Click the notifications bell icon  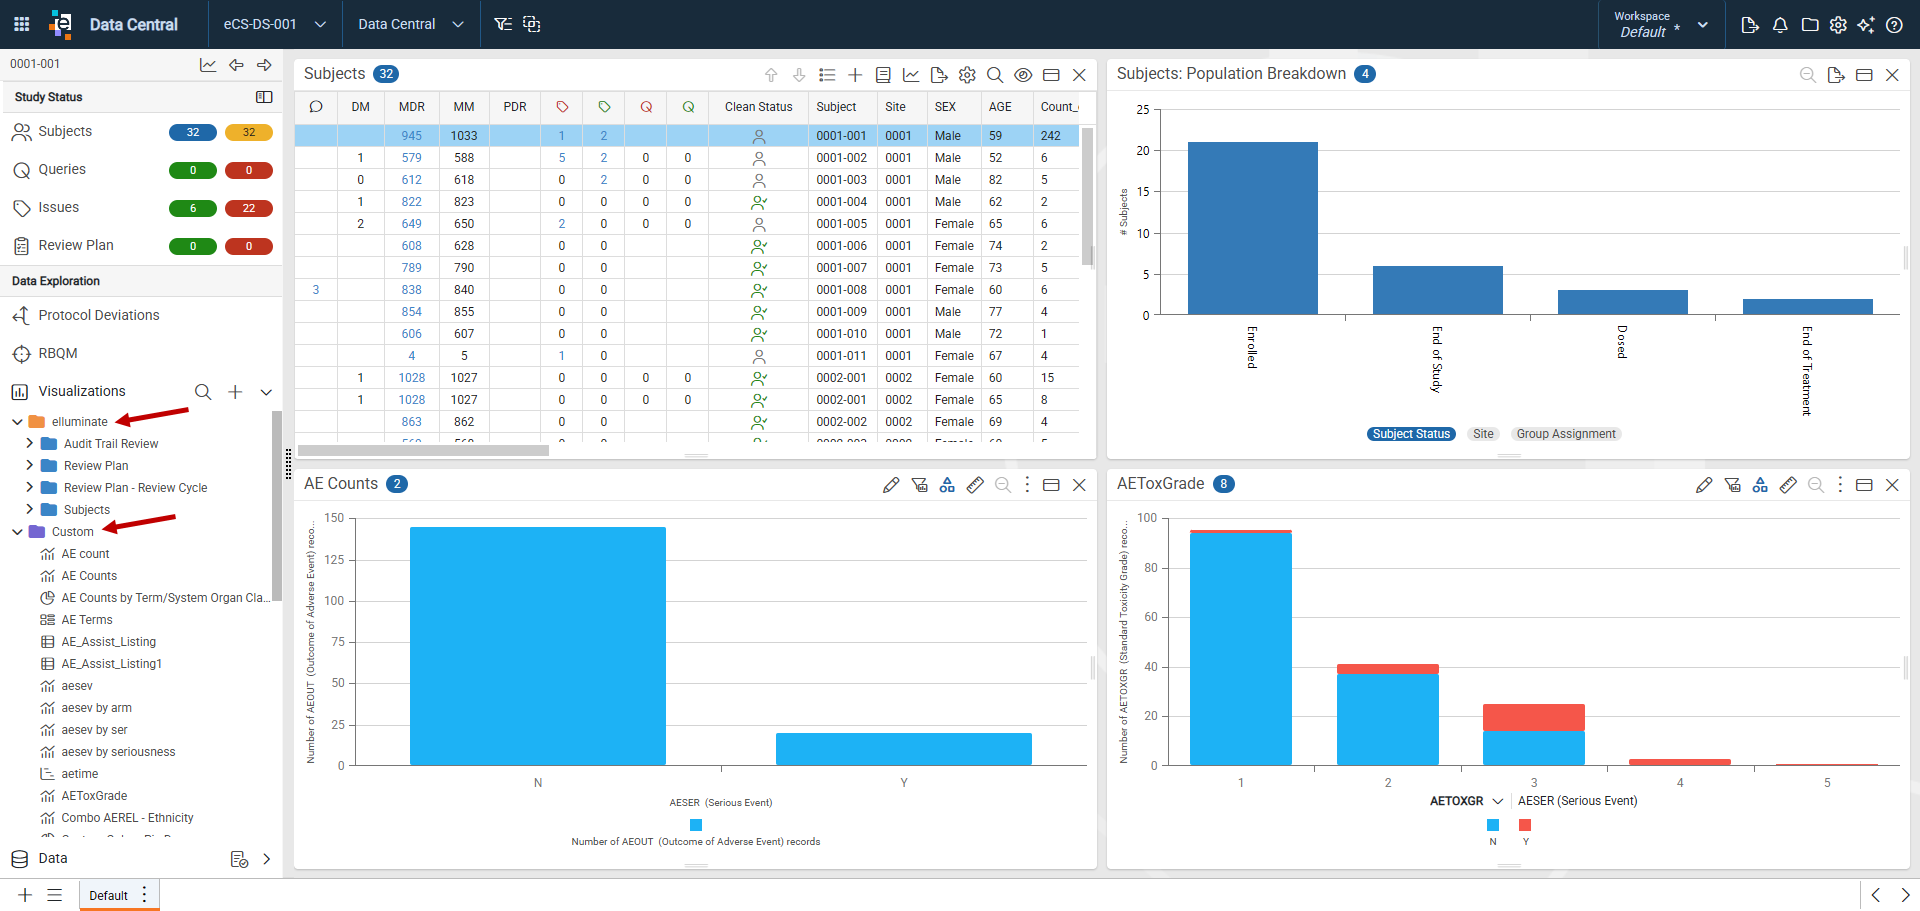[1780, 25]
